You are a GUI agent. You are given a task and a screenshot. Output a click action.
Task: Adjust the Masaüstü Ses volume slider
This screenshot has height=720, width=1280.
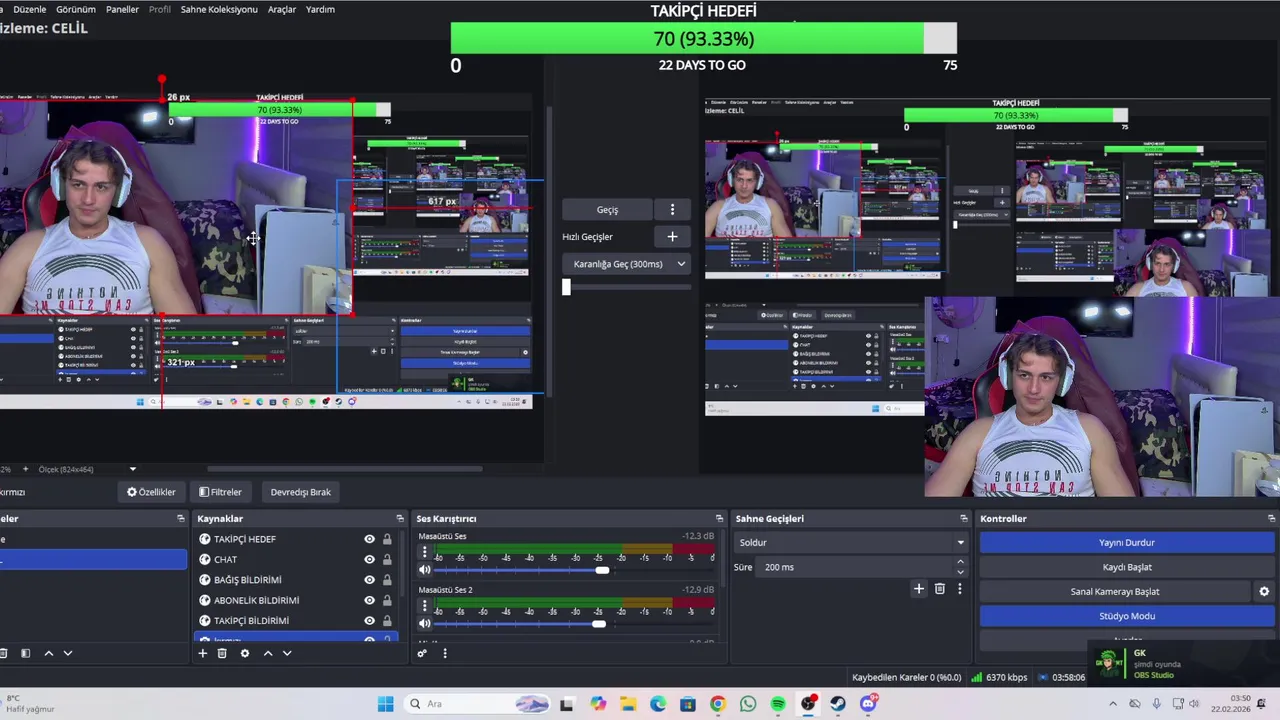602,570
